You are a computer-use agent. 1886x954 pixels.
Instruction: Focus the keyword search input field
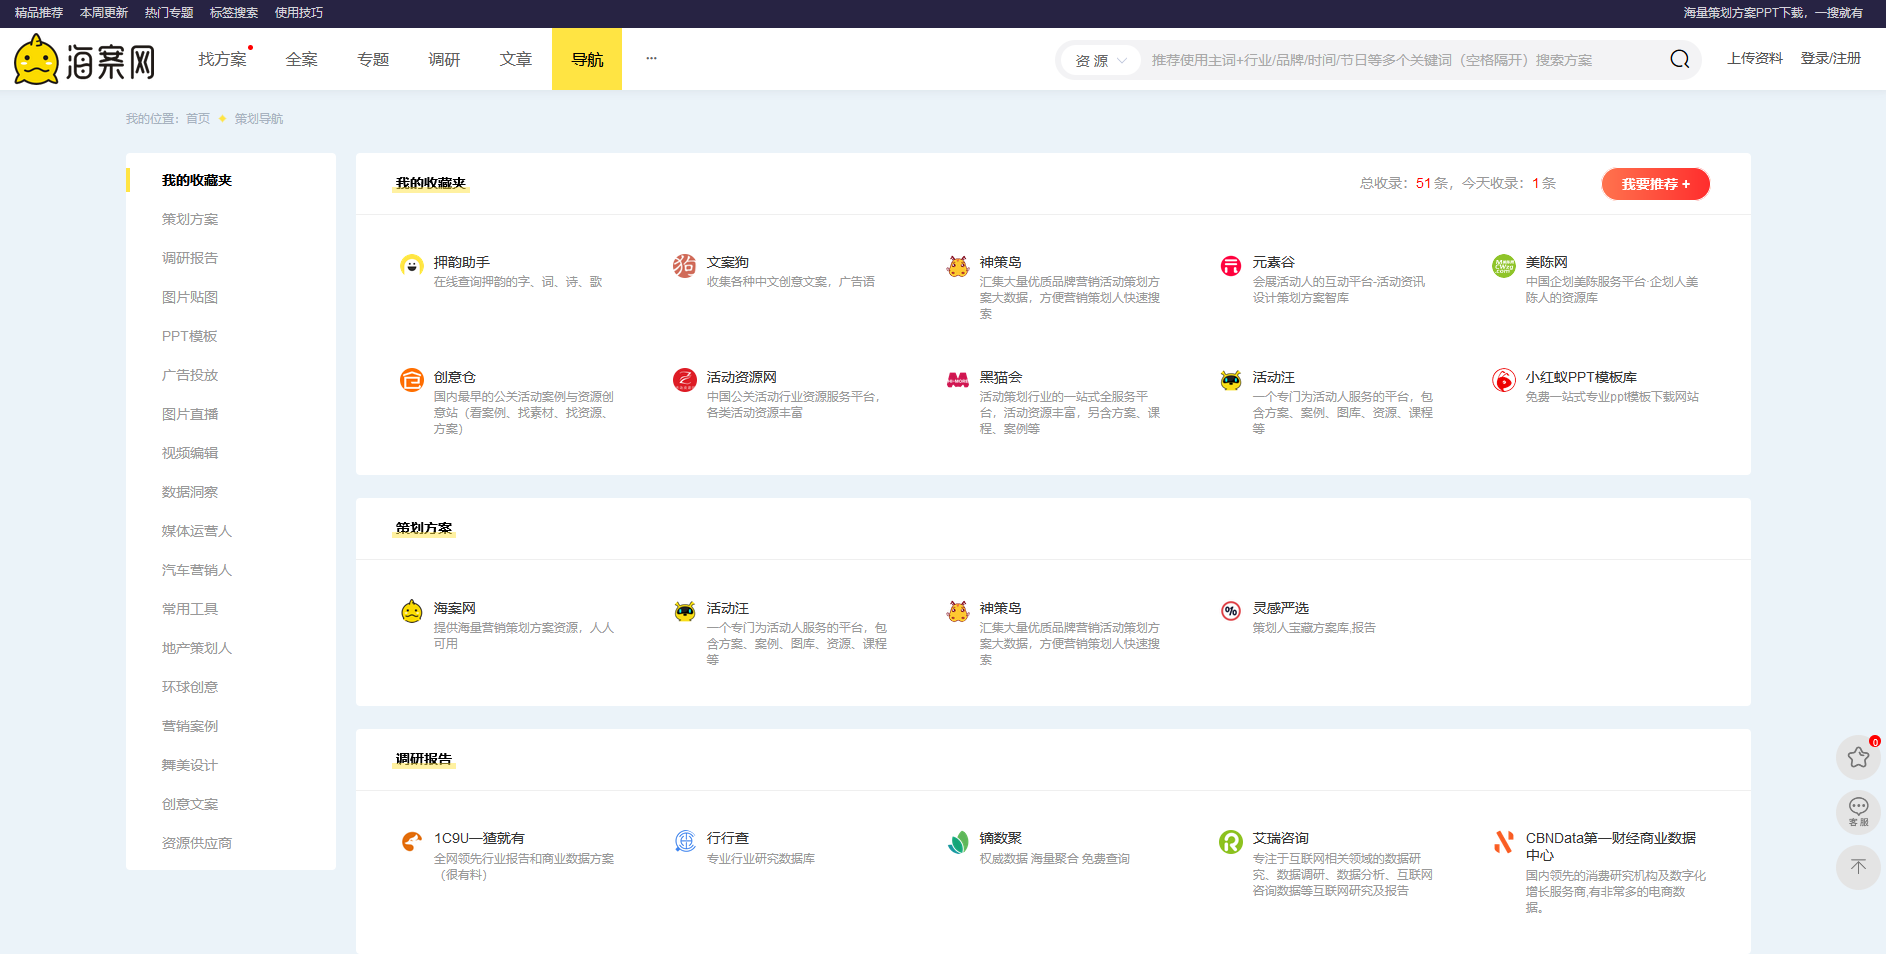(x=1400, y=60)
